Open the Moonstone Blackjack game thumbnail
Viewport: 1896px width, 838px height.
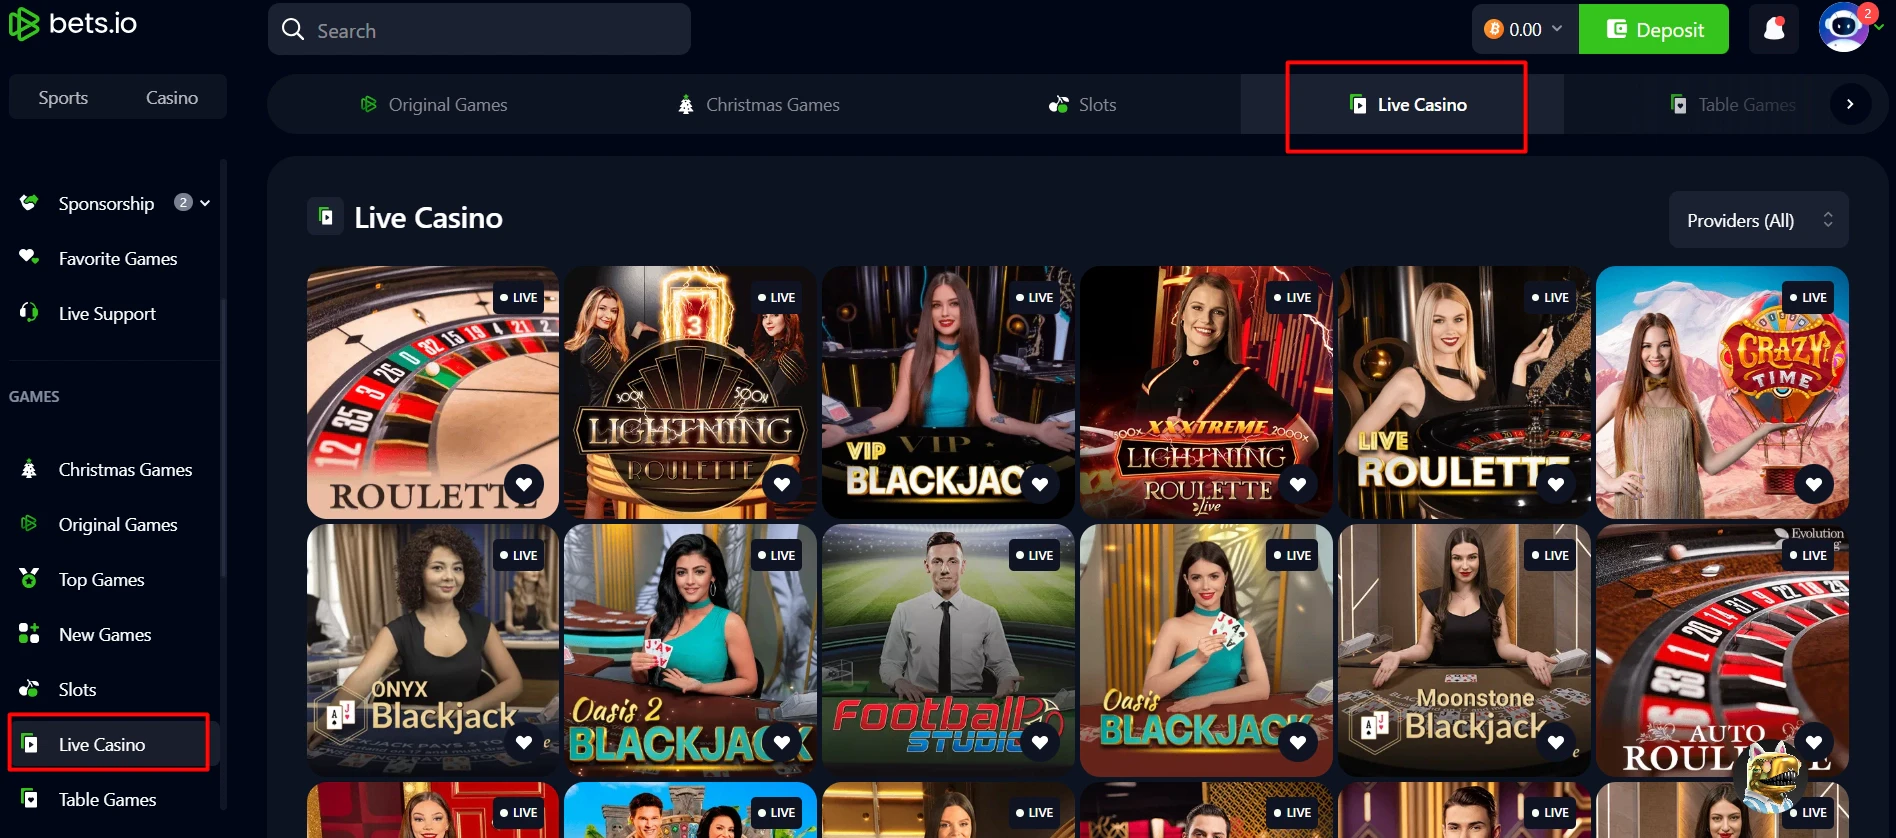coord(1464,650)
